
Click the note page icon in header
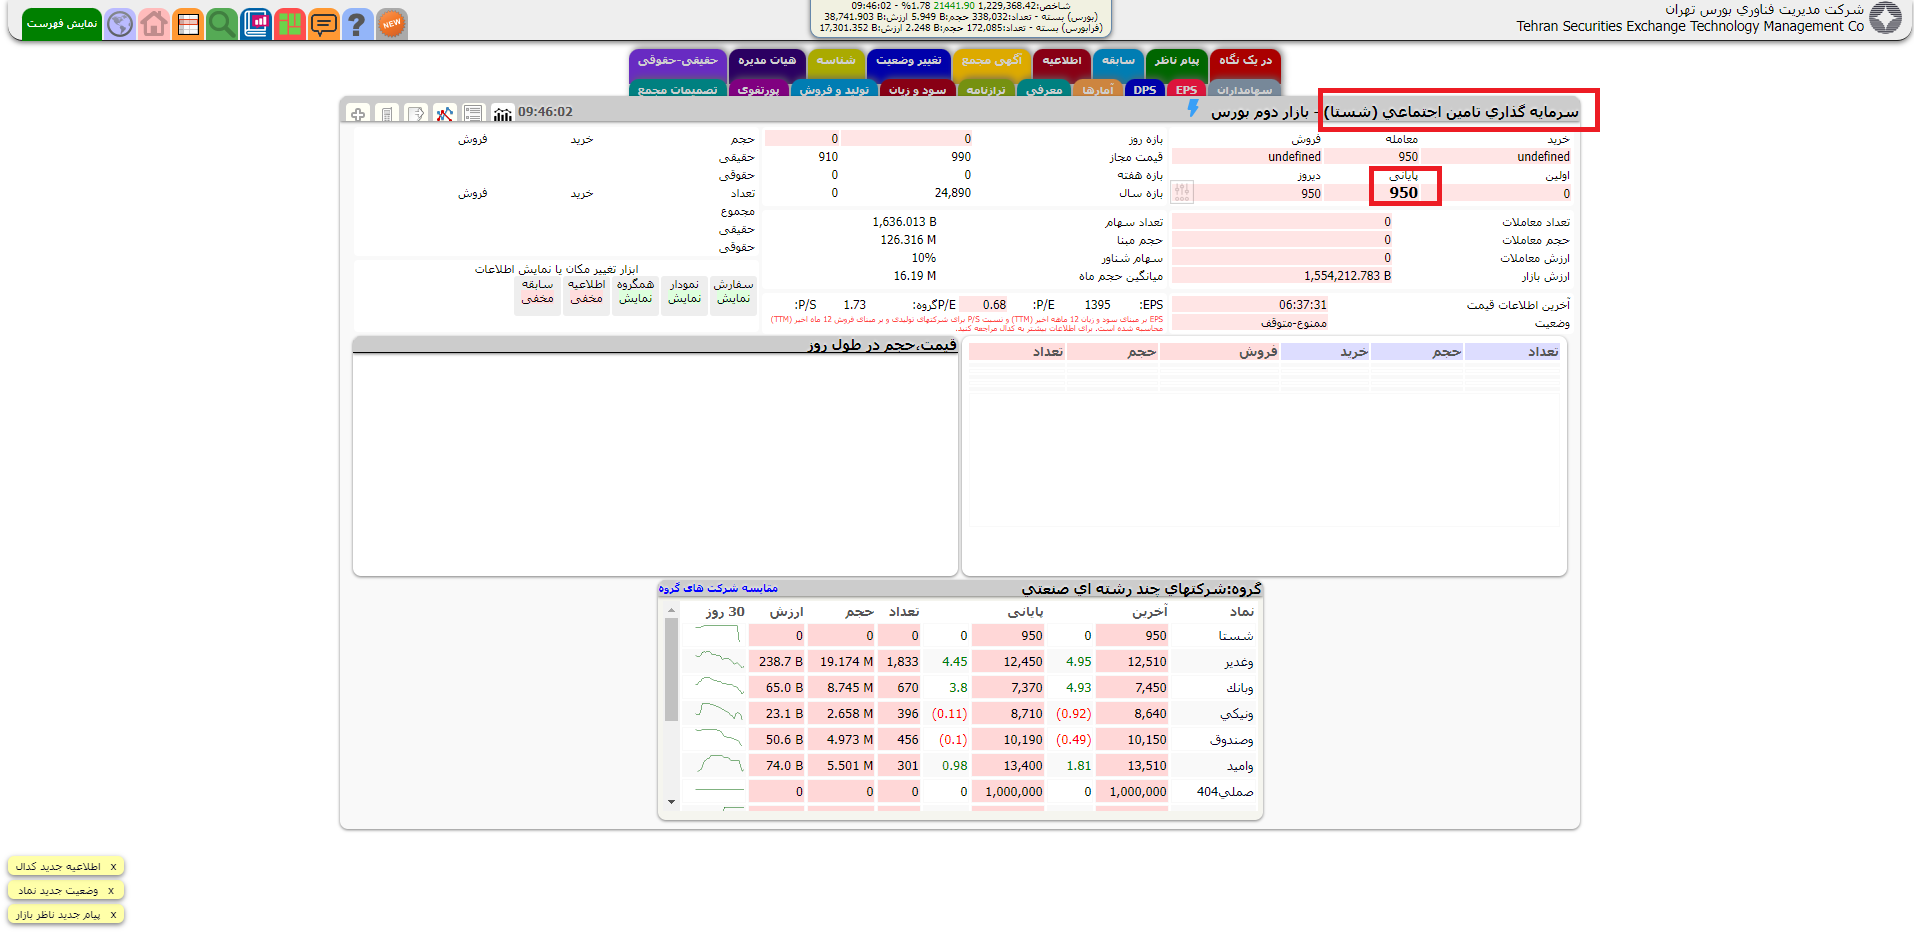pyautogui.click(x=417, y=113)
